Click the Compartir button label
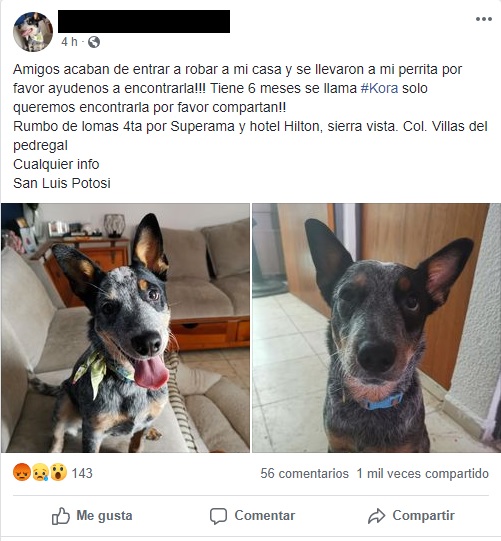The width and height of the screenshot is (501, 541). pos(423,515)
